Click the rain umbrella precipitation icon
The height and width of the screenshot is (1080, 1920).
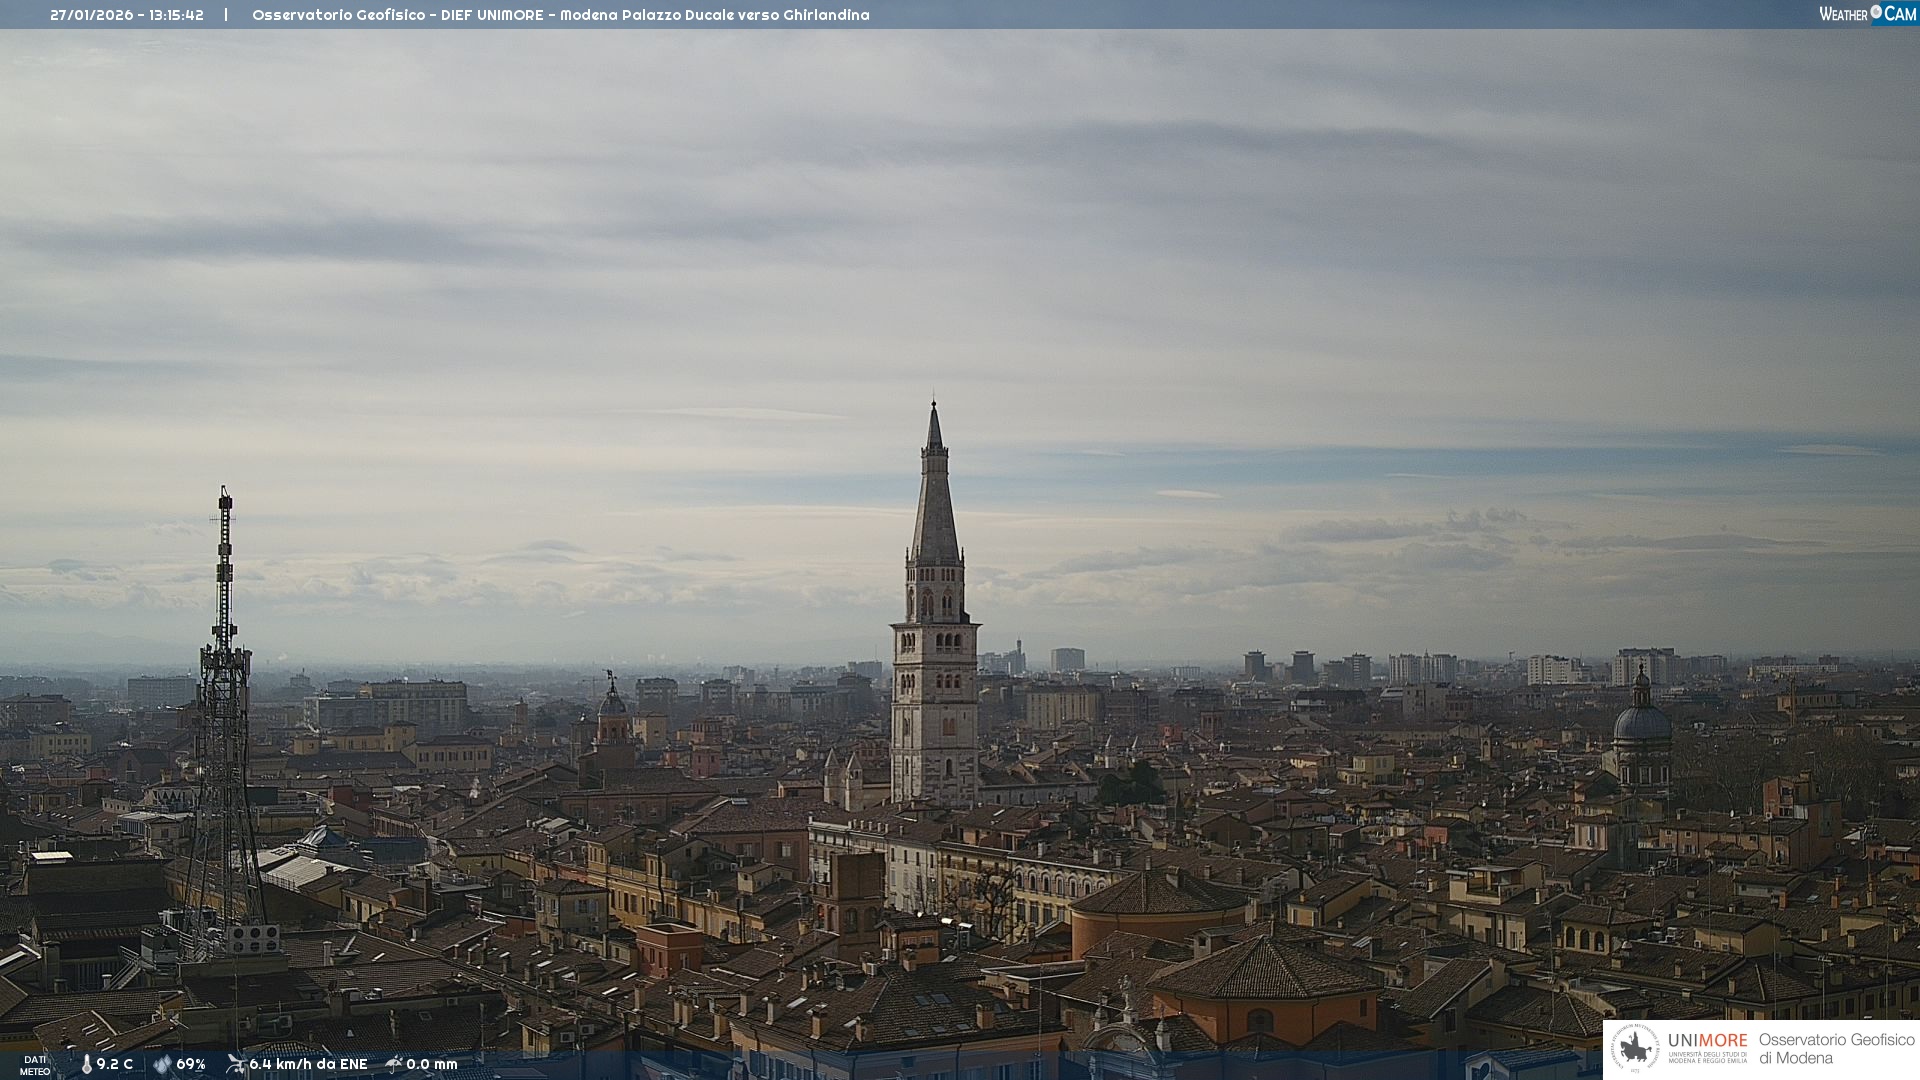(x=394, y=1064)
